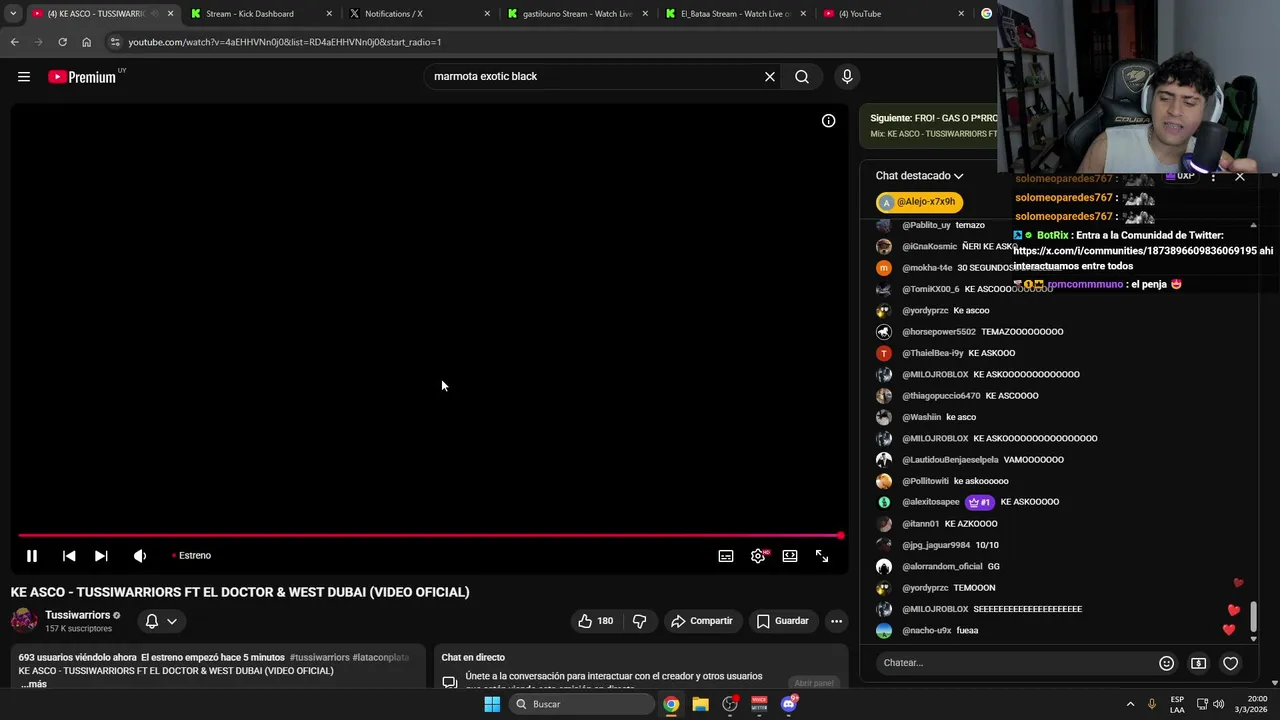Mute the video volume speaker icon
Viewport: 1280px width, 720px height.
pos(140,556)
